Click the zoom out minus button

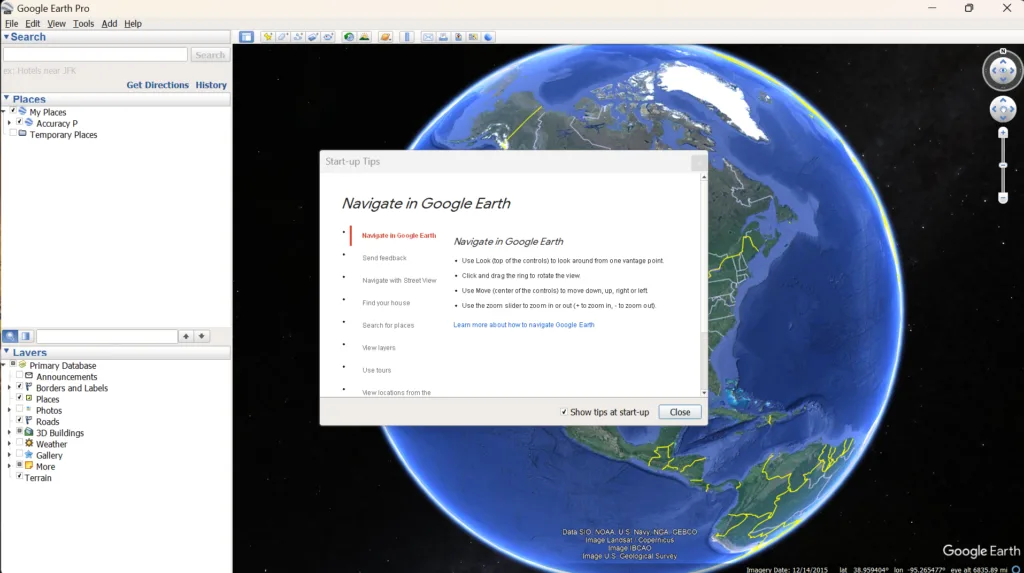pyautogui.click(x=1003, y=198)
